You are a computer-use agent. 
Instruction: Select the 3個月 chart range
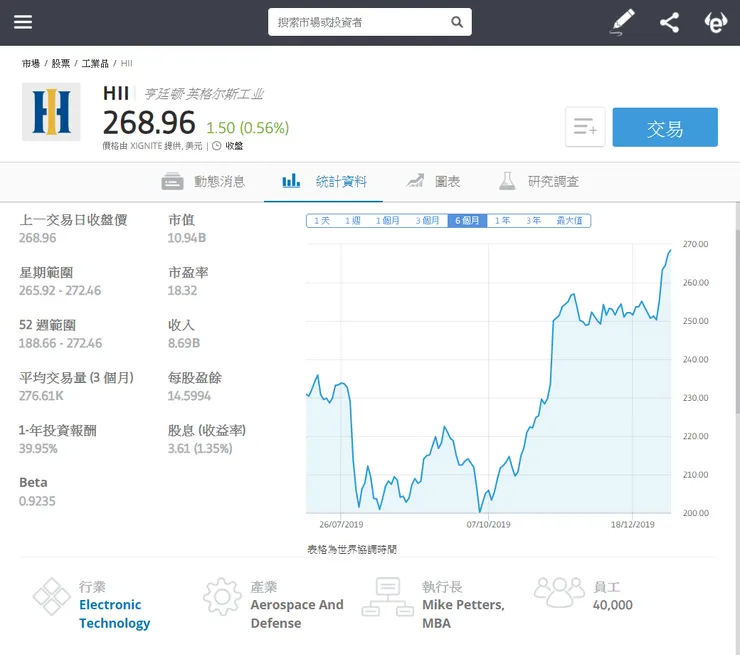click(x=427, y=220)
